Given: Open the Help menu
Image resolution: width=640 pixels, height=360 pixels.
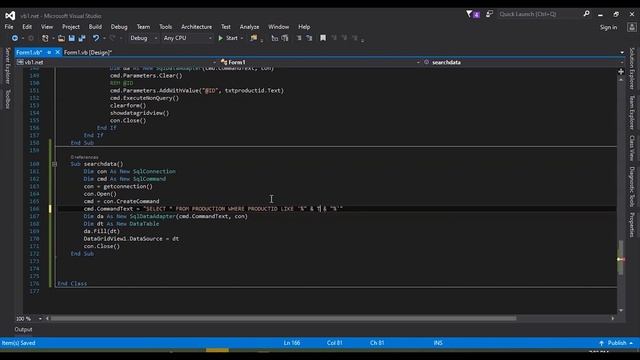Looking at the screenshot, I should pyautogui.click(x=304, y=27).
